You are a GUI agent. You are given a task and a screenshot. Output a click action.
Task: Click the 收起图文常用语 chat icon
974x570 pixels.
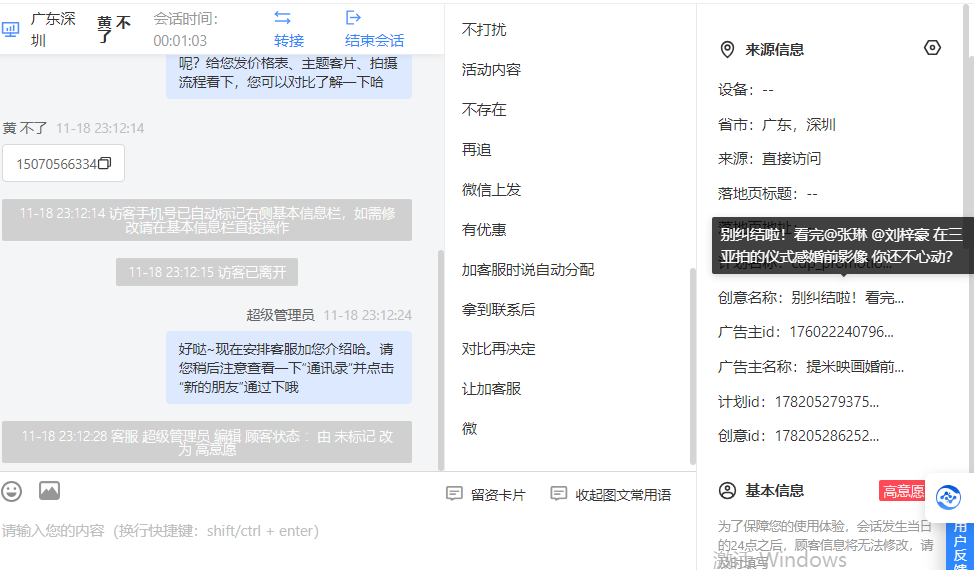point(558,494)
